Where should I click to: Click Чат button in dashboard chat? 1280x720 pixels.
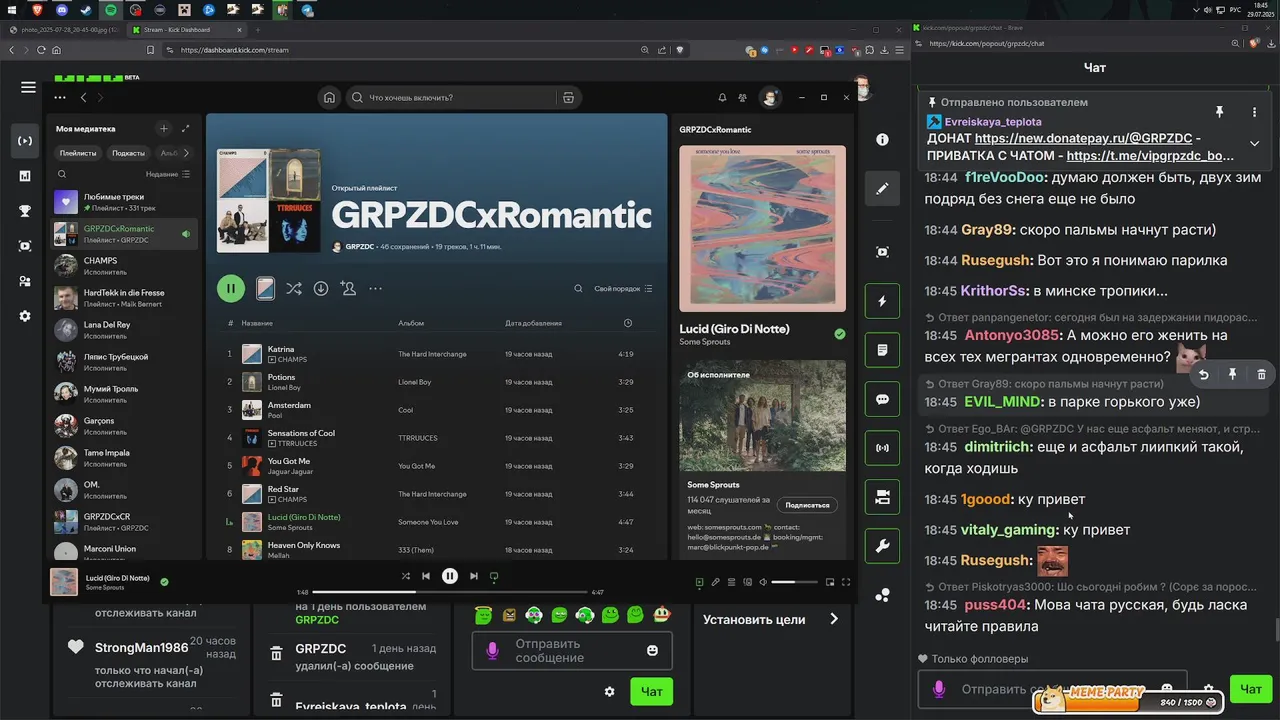[x=651, y=691]
